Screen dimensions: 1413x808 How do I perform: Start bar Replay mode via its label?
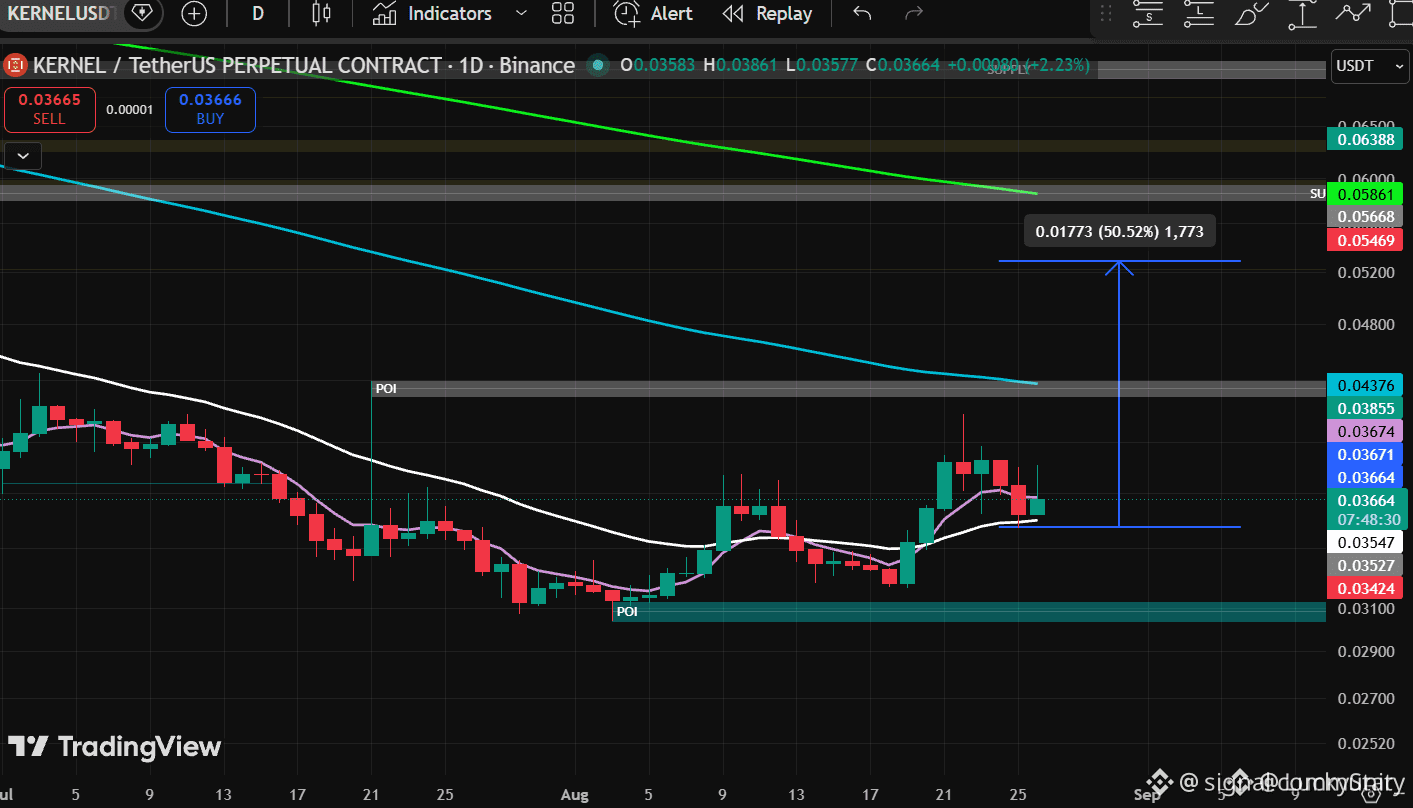[784, 14]
